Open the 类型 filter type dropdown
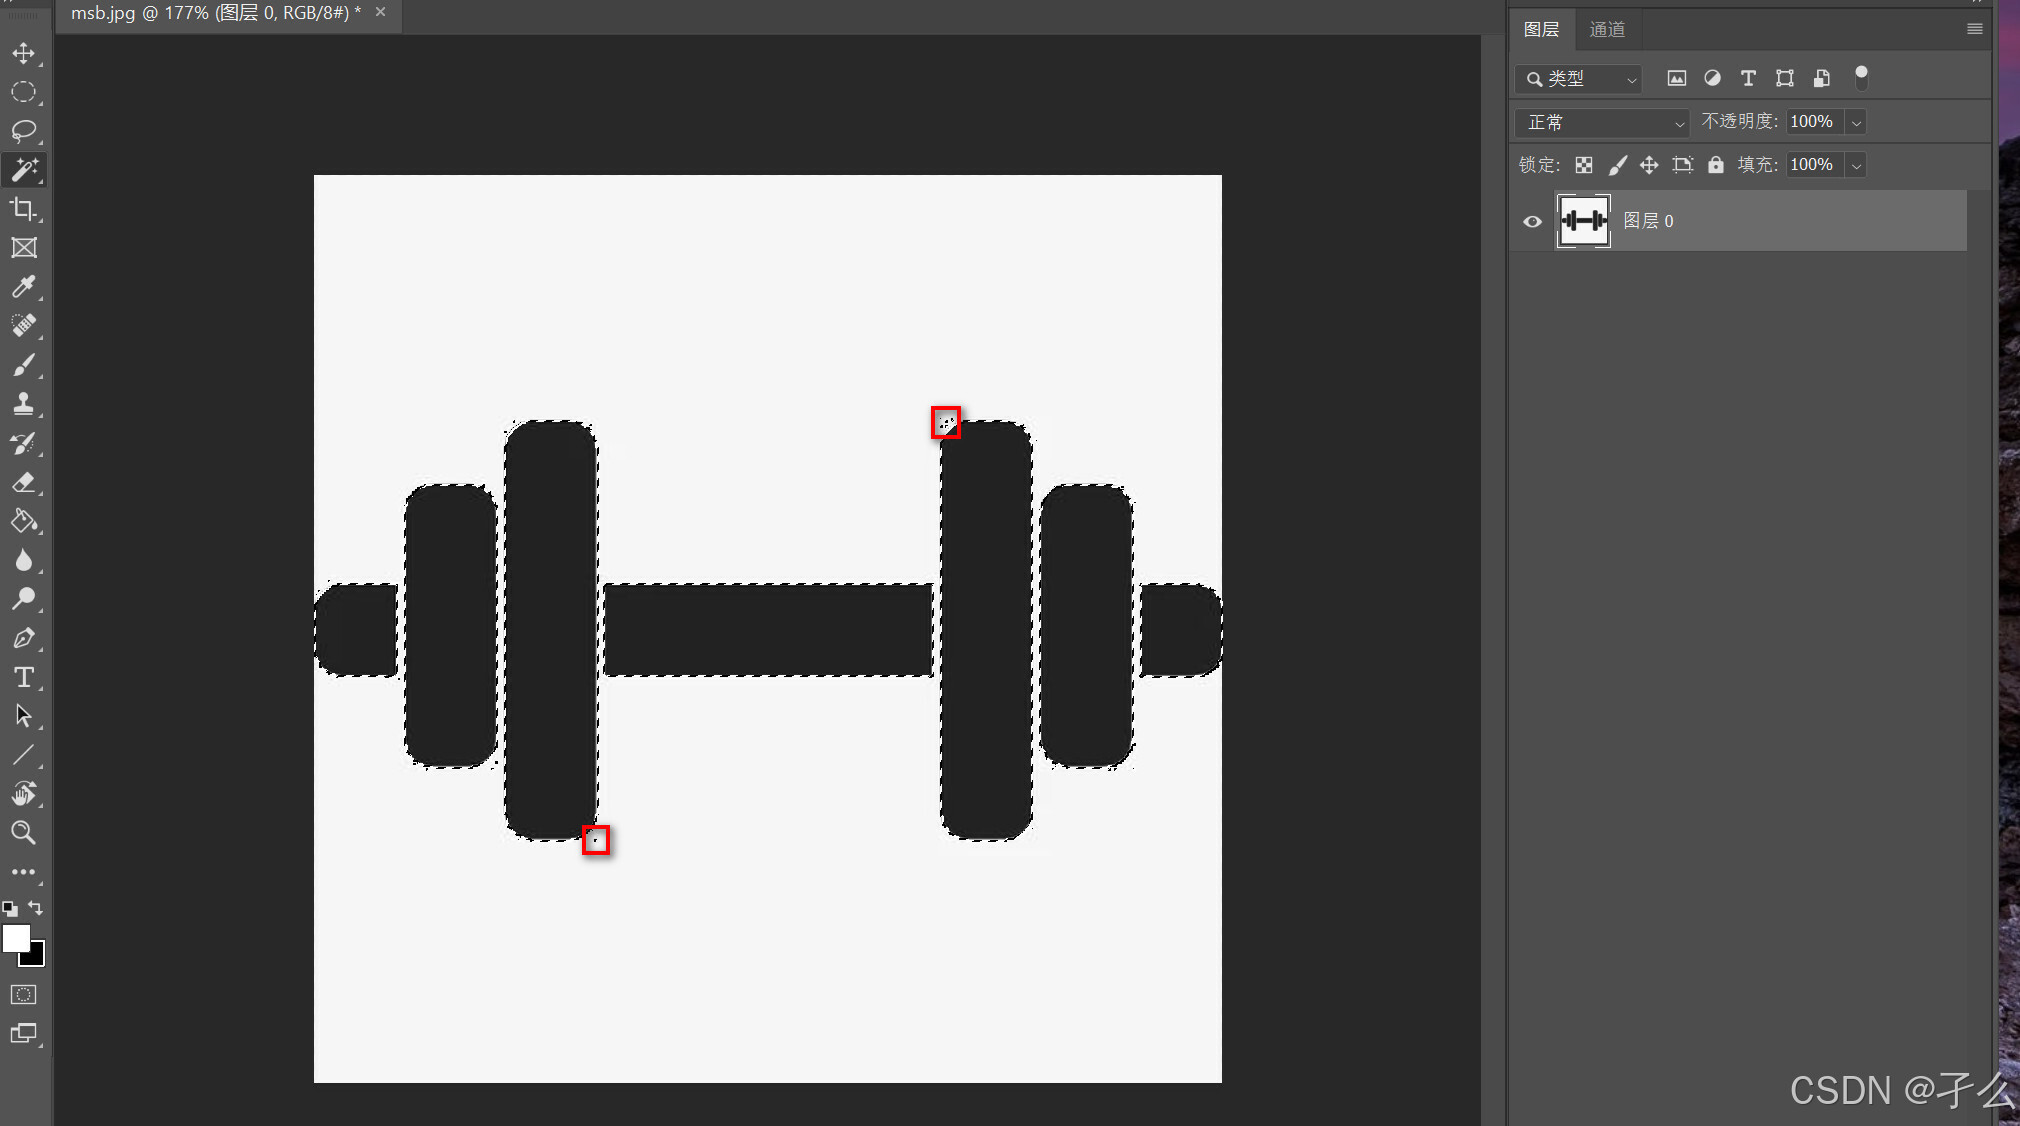The height and width of the screenshot is (1126, 2020). click(1579, 79)
